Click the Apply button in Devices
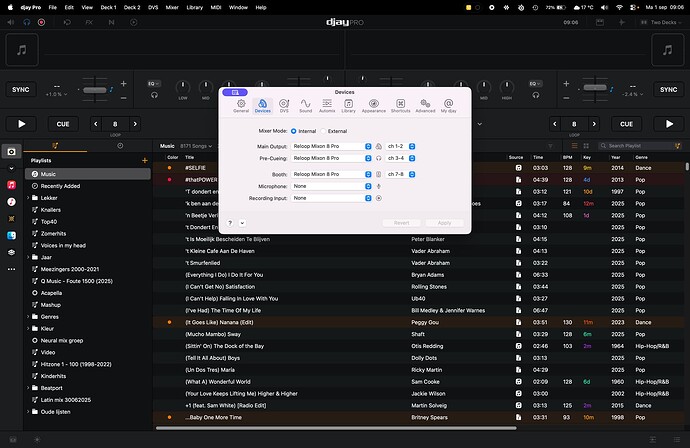The width and height of the screenshot is (690, 448). (x=444, y=223)
